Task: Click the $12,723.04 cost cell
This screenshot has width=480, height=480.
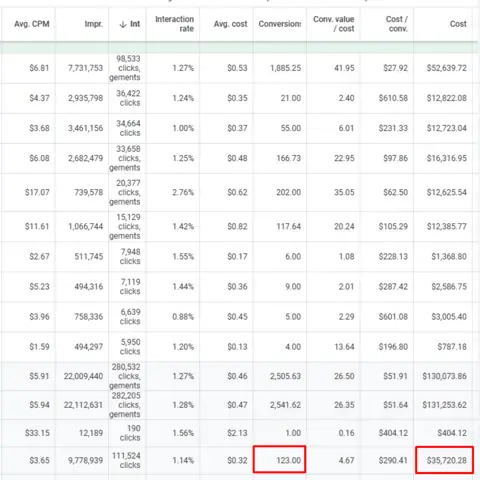Action: [x=447, y=128]
